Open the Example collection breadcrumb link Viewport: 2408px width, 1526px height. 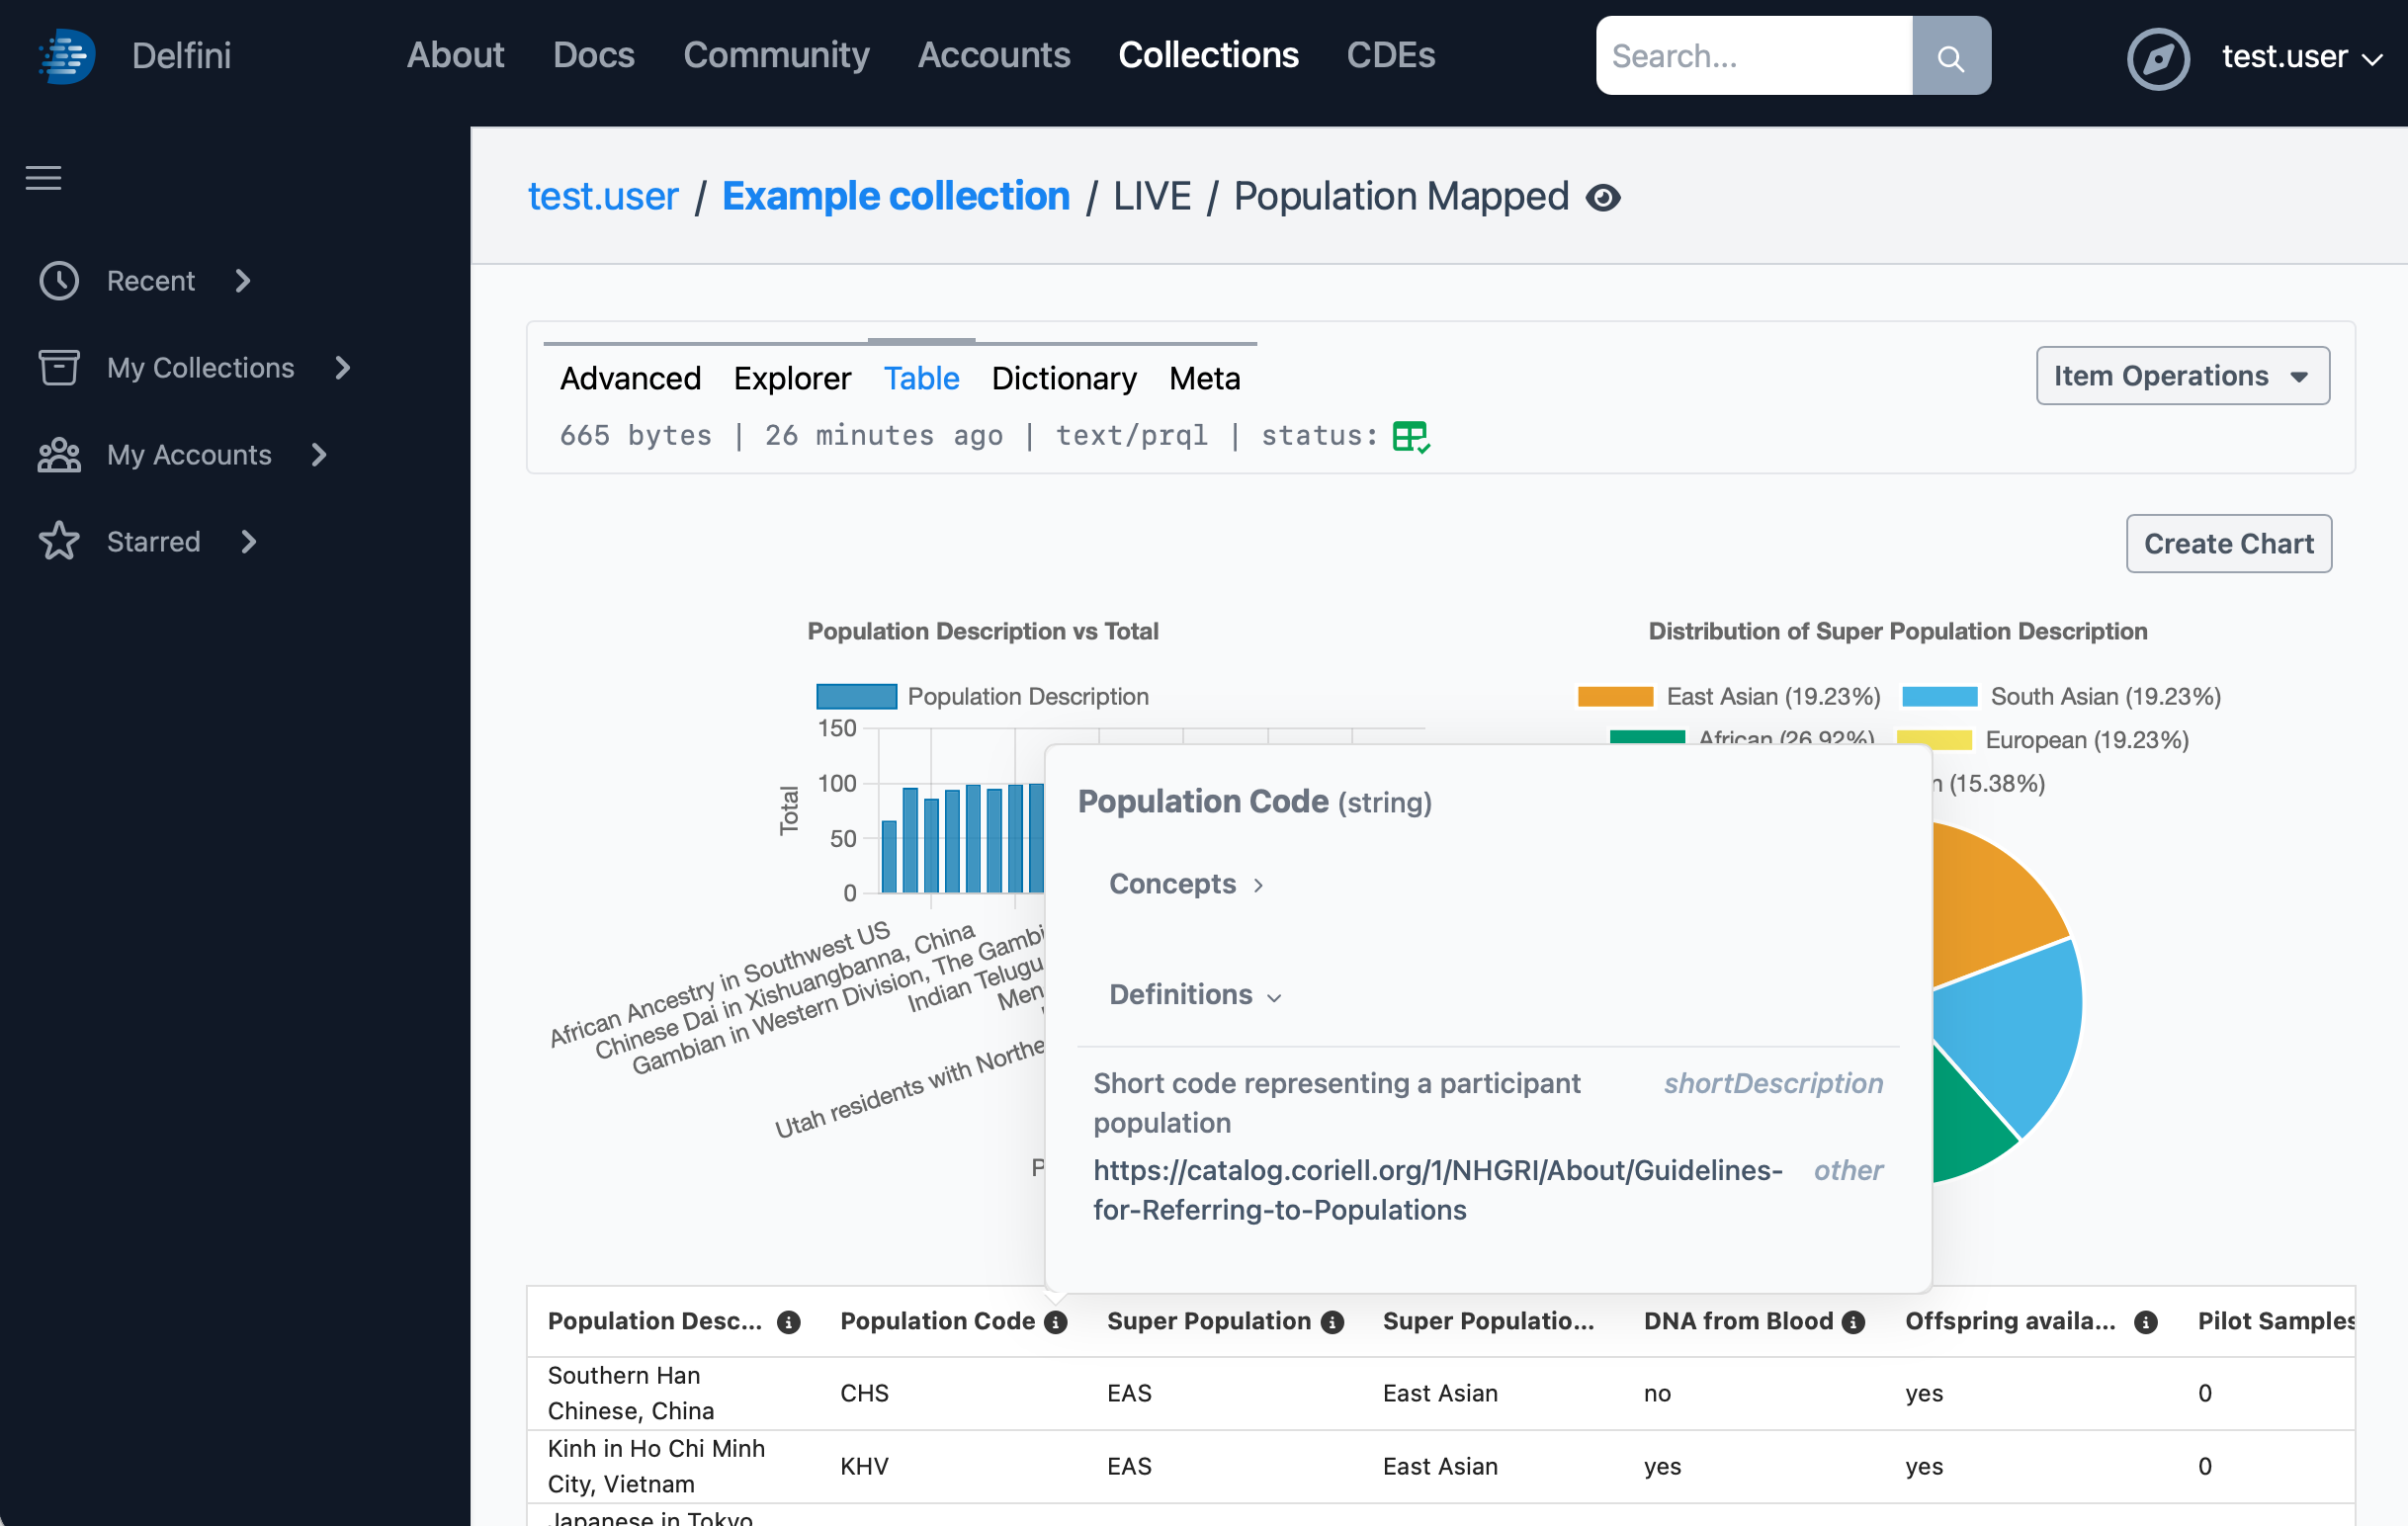pyautogui.click(x=896, y=196)
